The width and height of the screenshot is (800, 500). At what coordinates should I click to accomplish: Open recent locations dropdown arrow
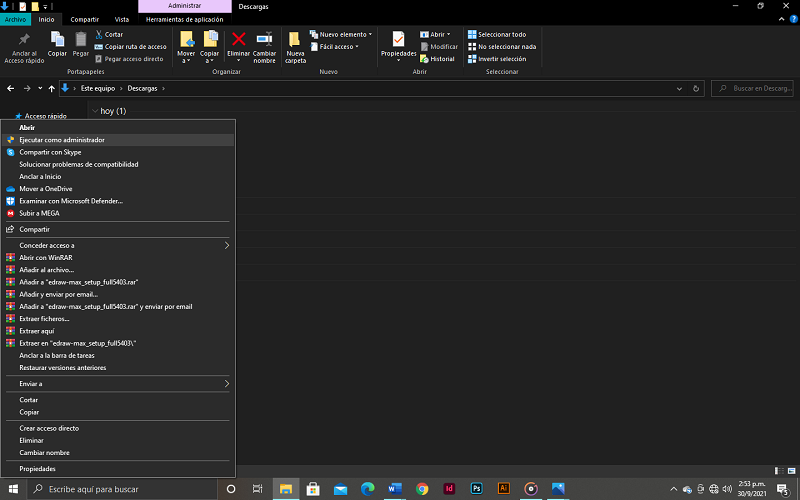40,88
